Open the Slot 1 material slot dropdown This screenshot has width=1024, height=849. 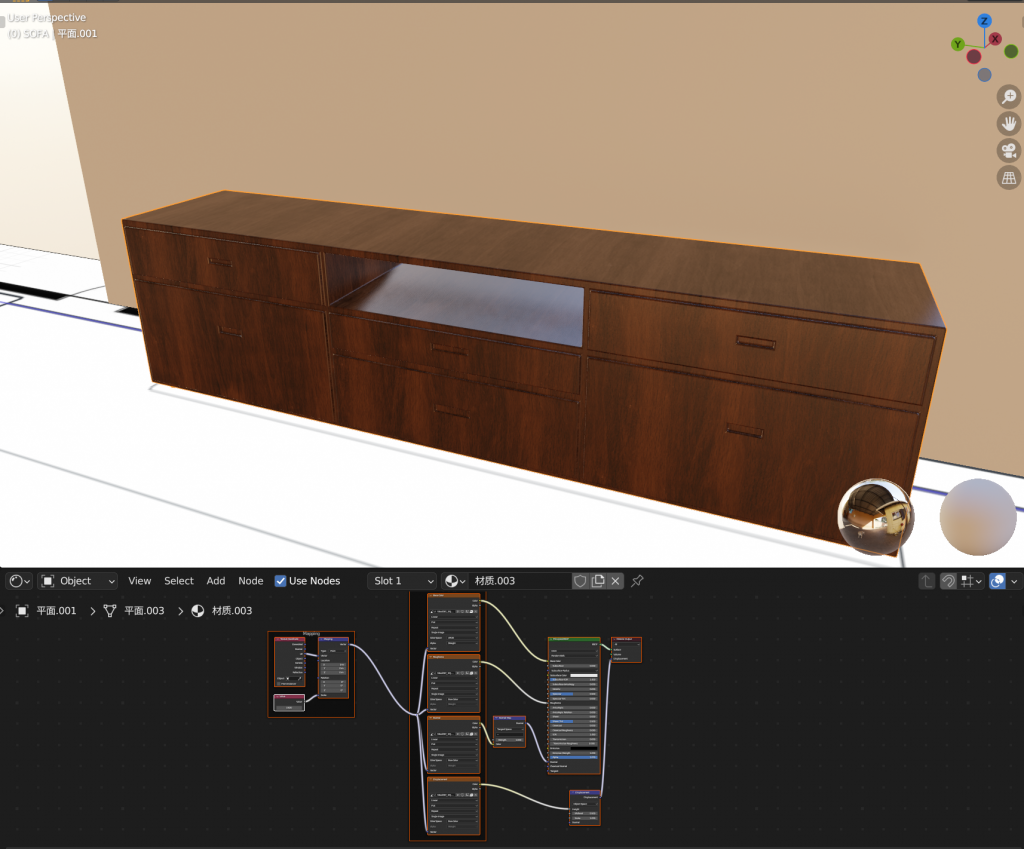coord(402,581)
